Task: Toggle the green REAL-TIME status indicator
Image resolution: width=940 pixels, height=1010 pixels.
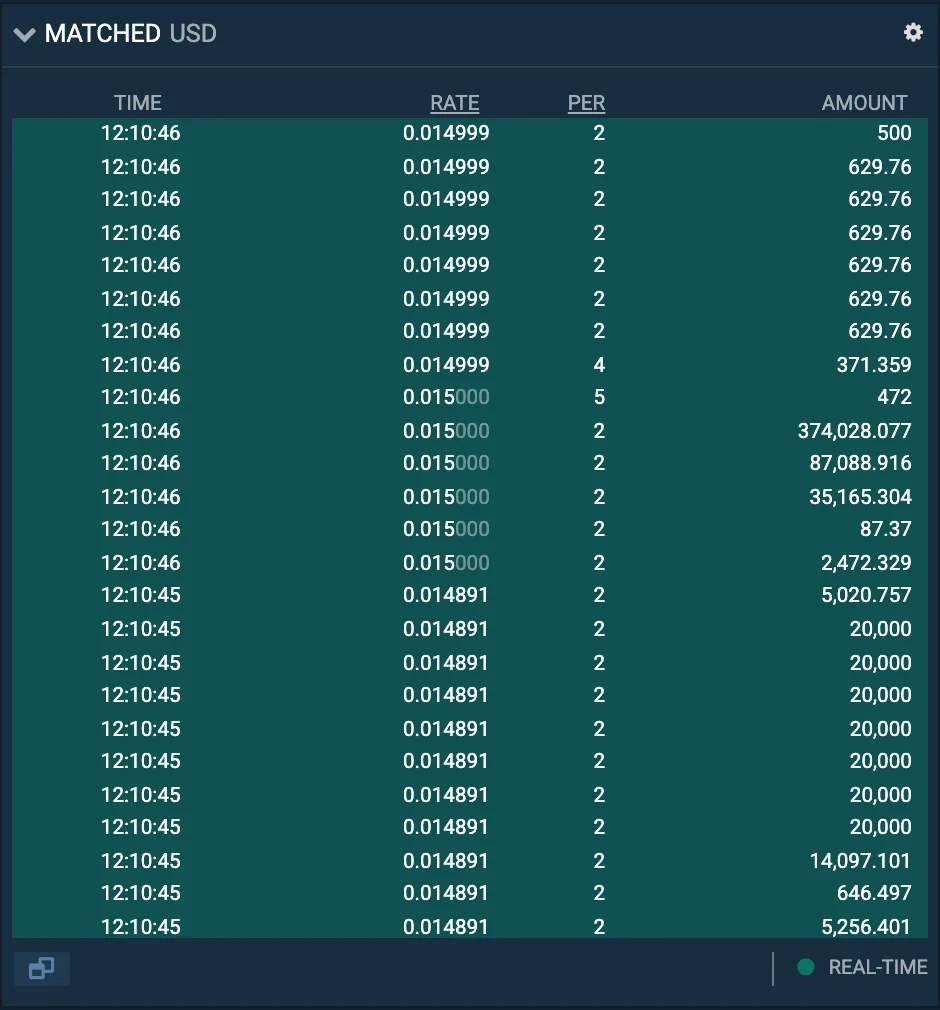Action: (805, 967)
